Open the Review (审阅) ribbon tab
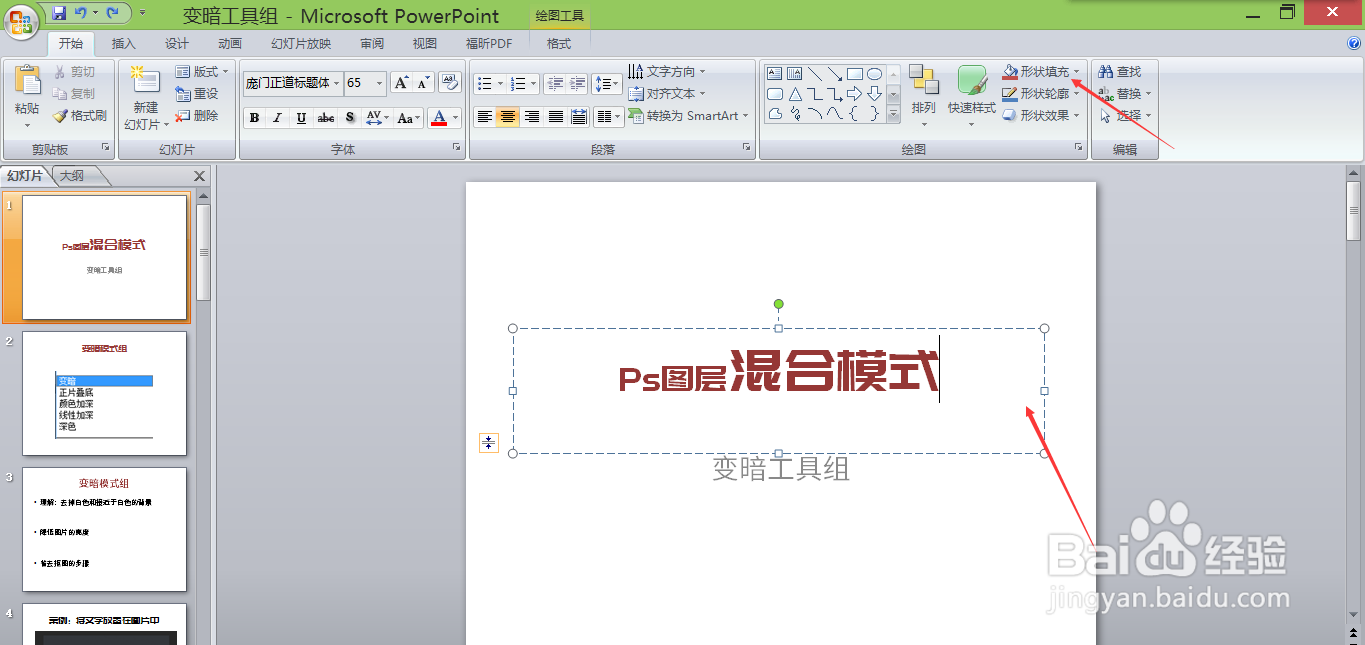 (372, 43)
